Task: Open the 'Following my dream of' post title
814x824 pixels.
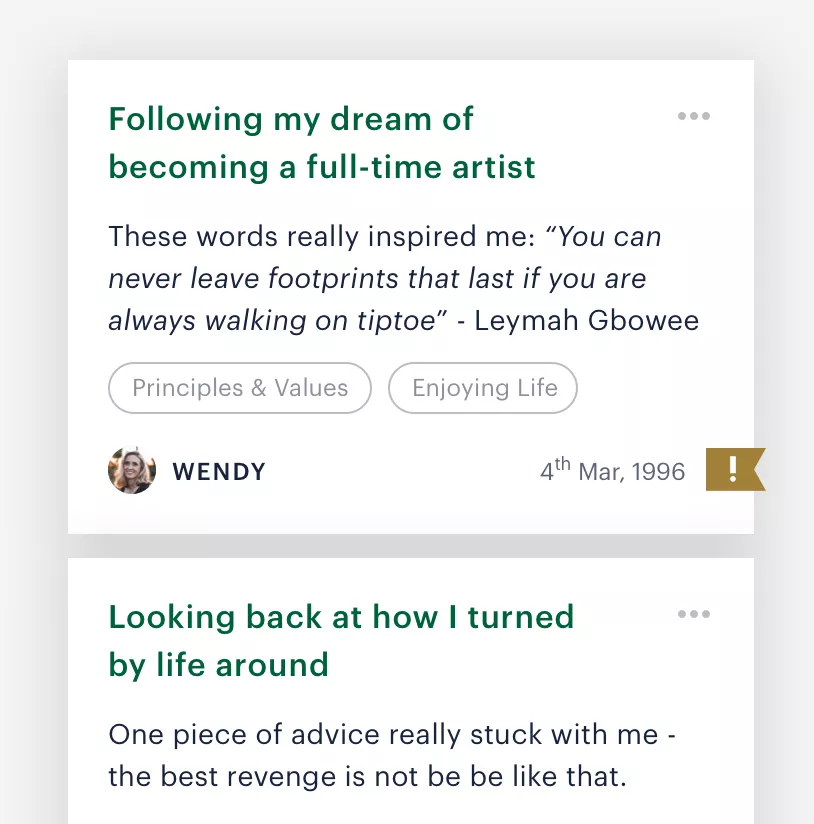Action: (291, 119)
